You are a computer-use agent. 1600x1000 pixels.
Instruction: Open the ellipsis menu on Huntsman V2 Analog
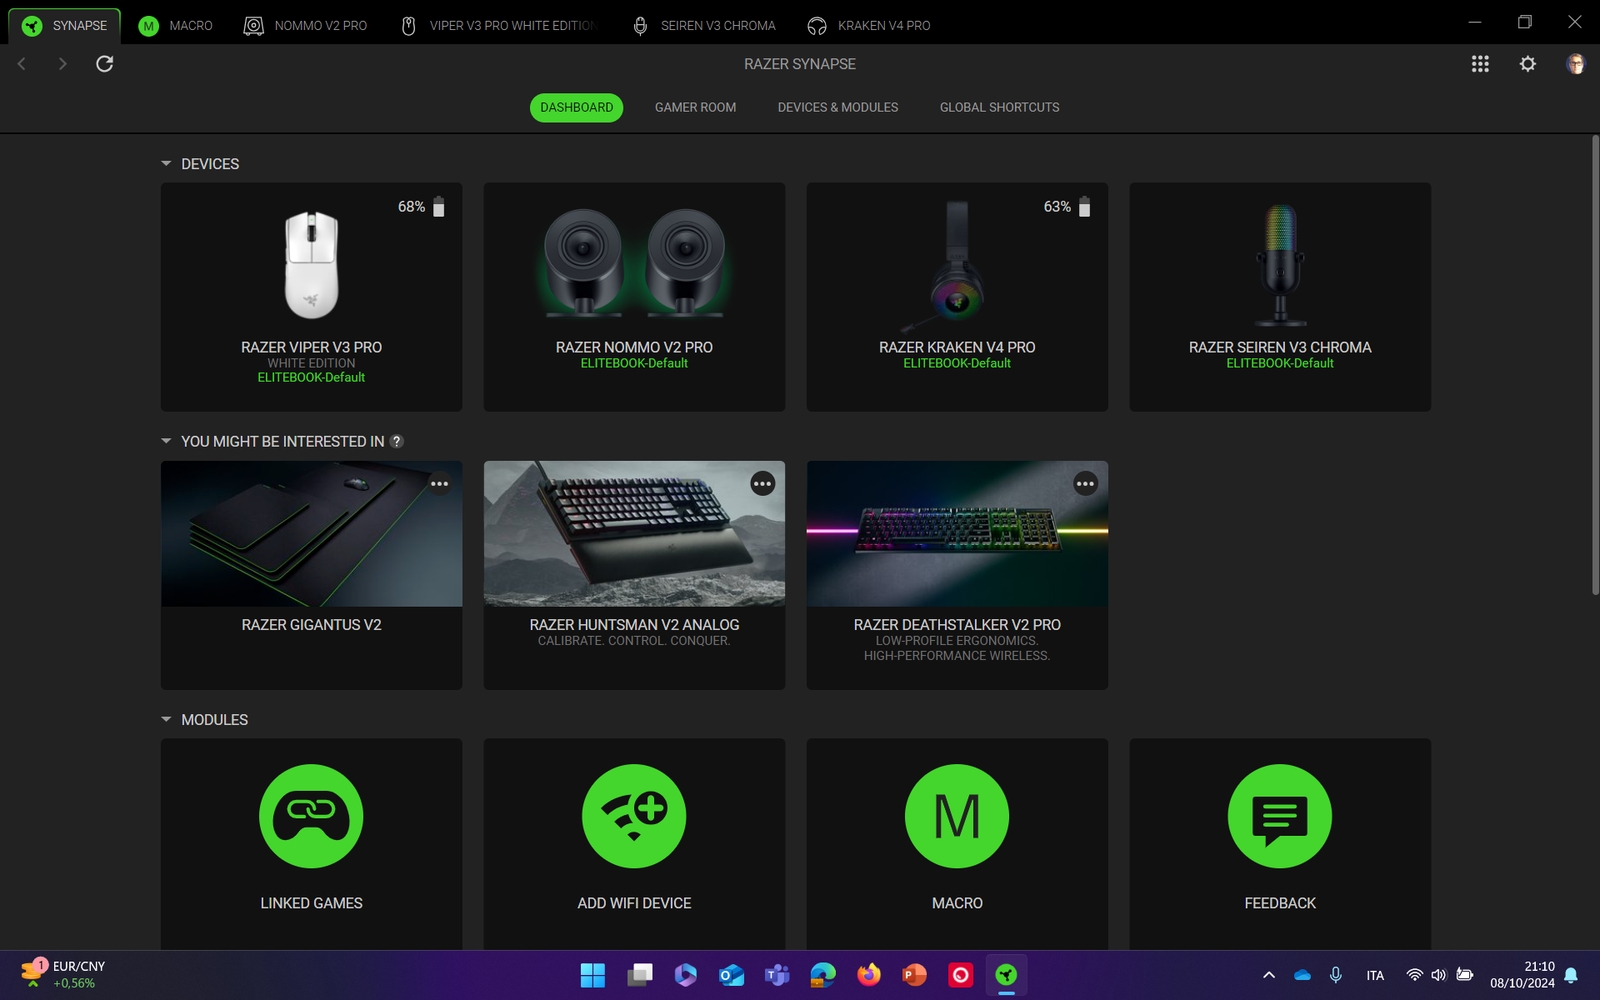(x=763, y=483)
